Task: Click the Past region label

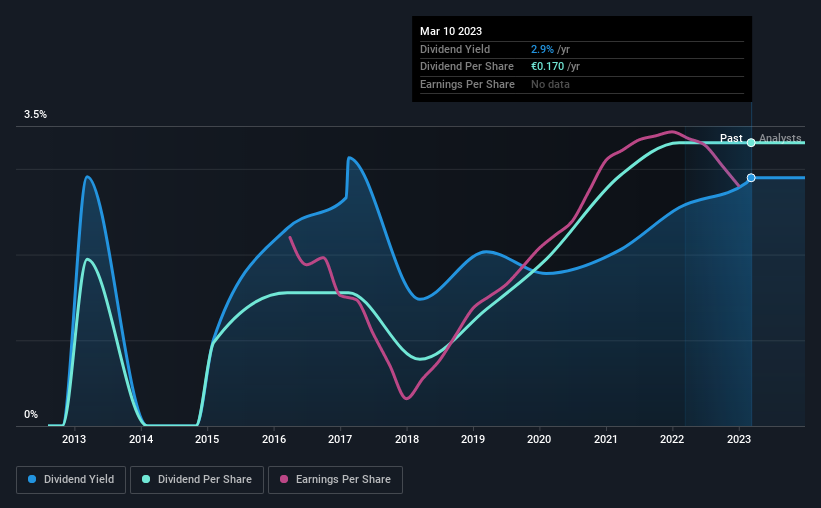Action: 731,138
